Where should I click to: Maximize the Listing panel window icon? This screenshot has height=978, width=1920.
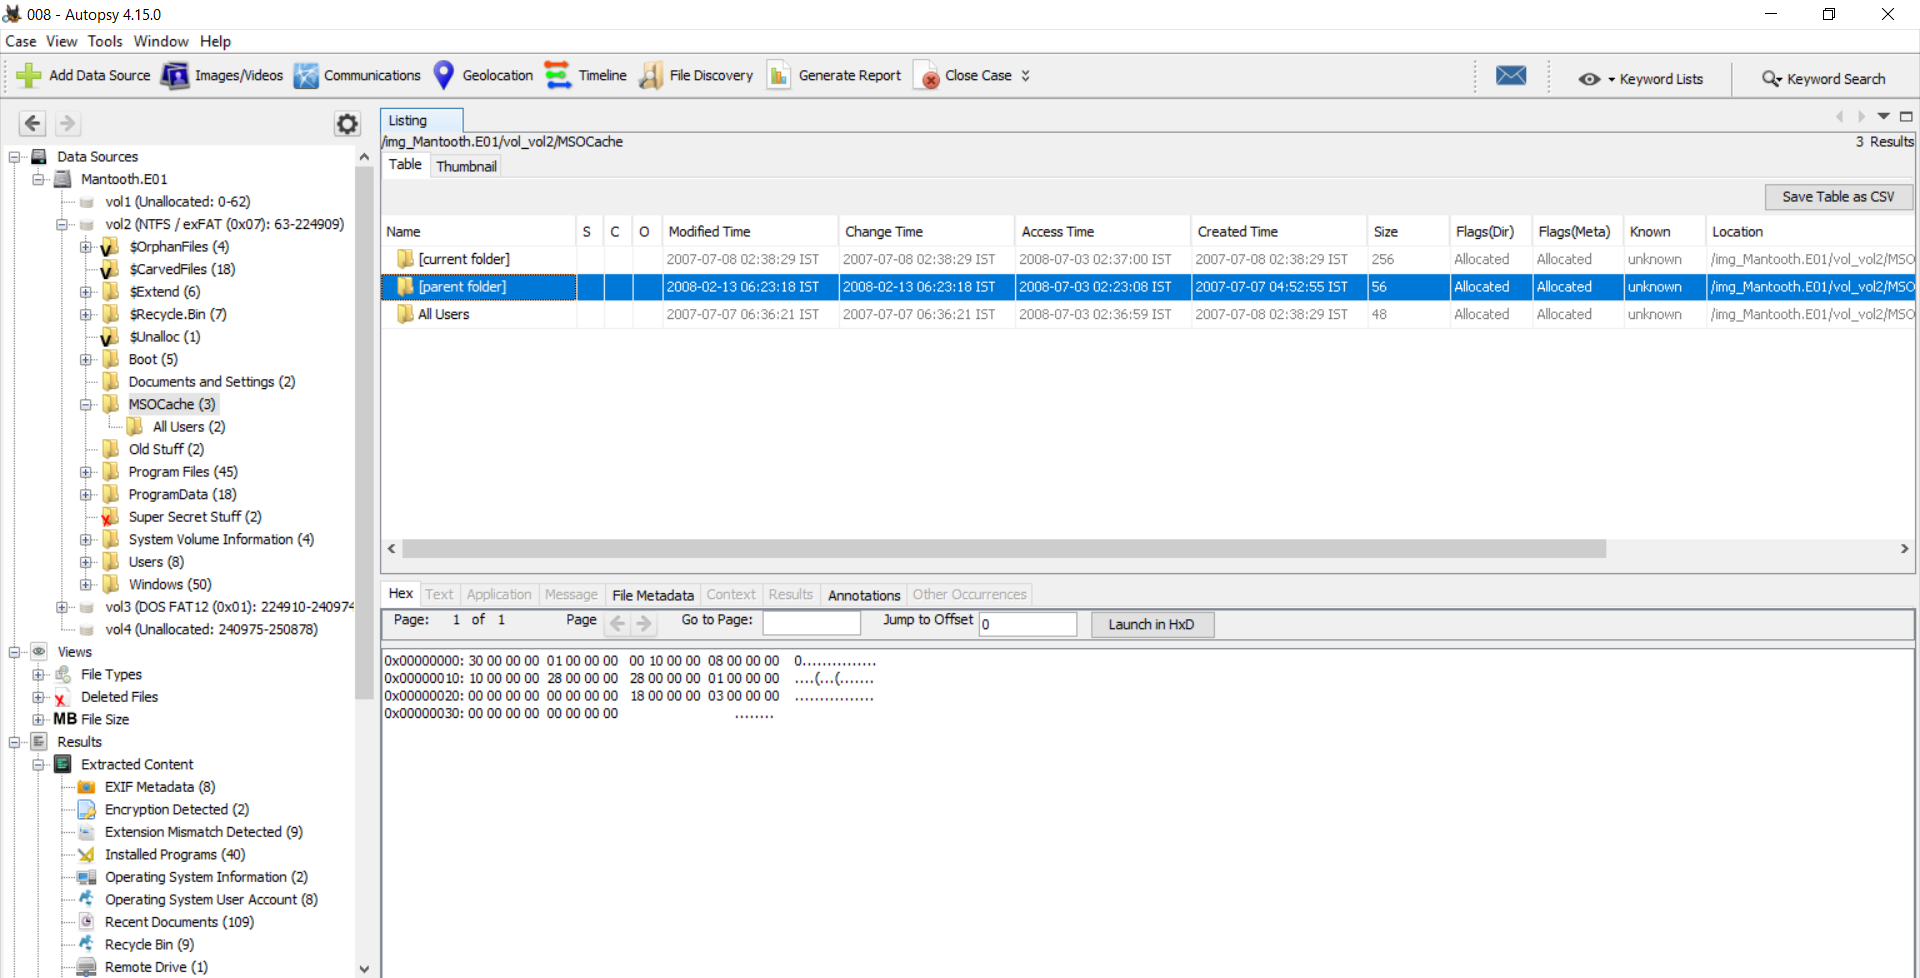pos(1906,117)
